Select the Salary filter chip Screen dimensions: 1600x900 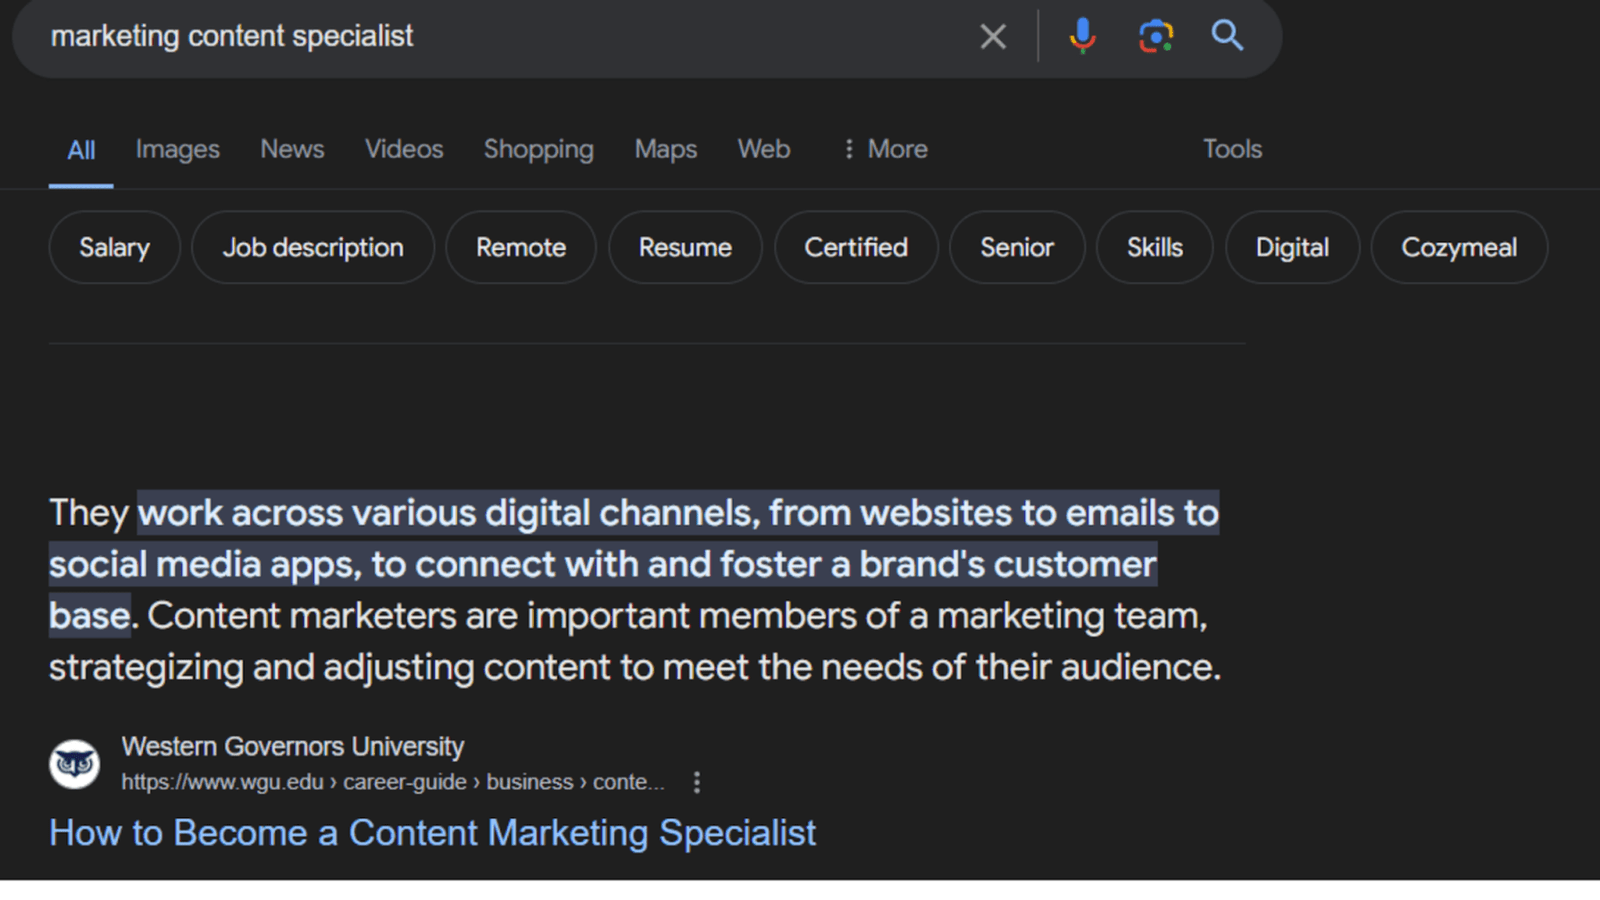[x=114, y=247]
